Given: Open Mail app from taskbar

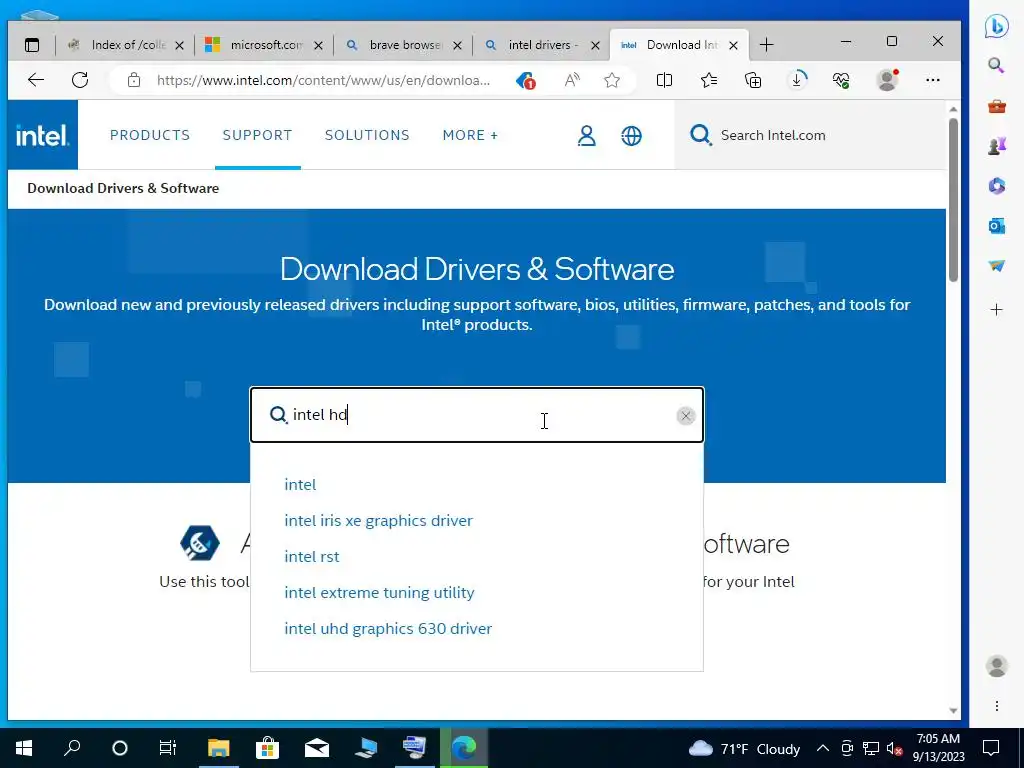Looking at the screenshot, I should click(x=316, y=748).
